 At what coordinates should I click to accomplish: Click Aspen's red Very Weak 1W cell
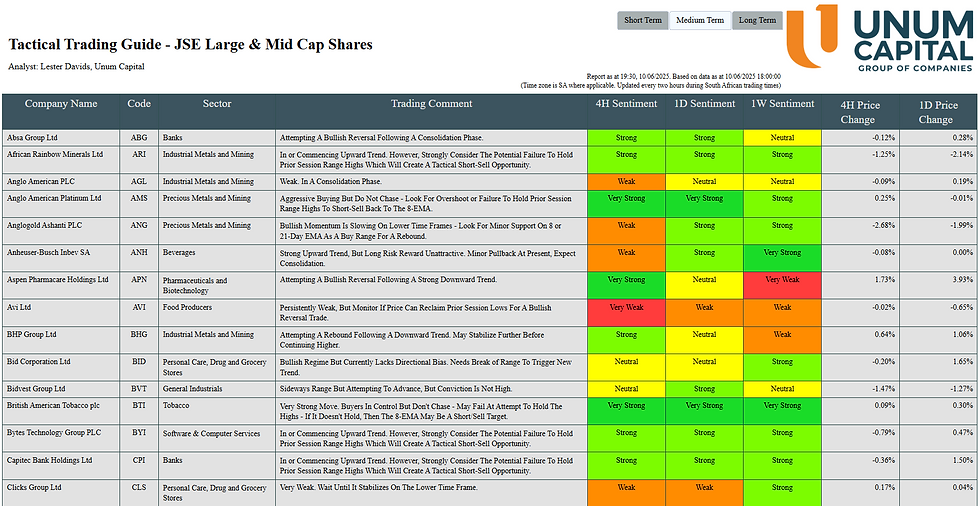[782, 285]
